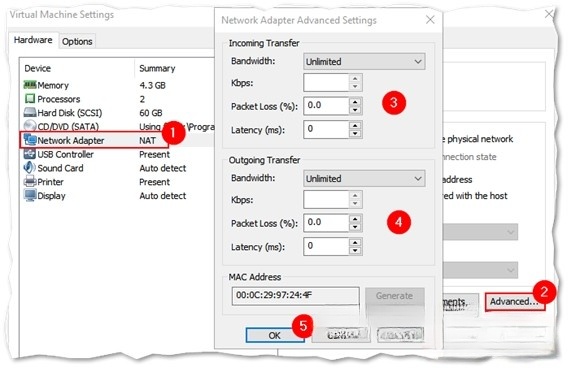The height and width of the screenshot is (368, 568).
Task: Select the Display row in device list
Action: pyautogui.click(x=117, y=196)
